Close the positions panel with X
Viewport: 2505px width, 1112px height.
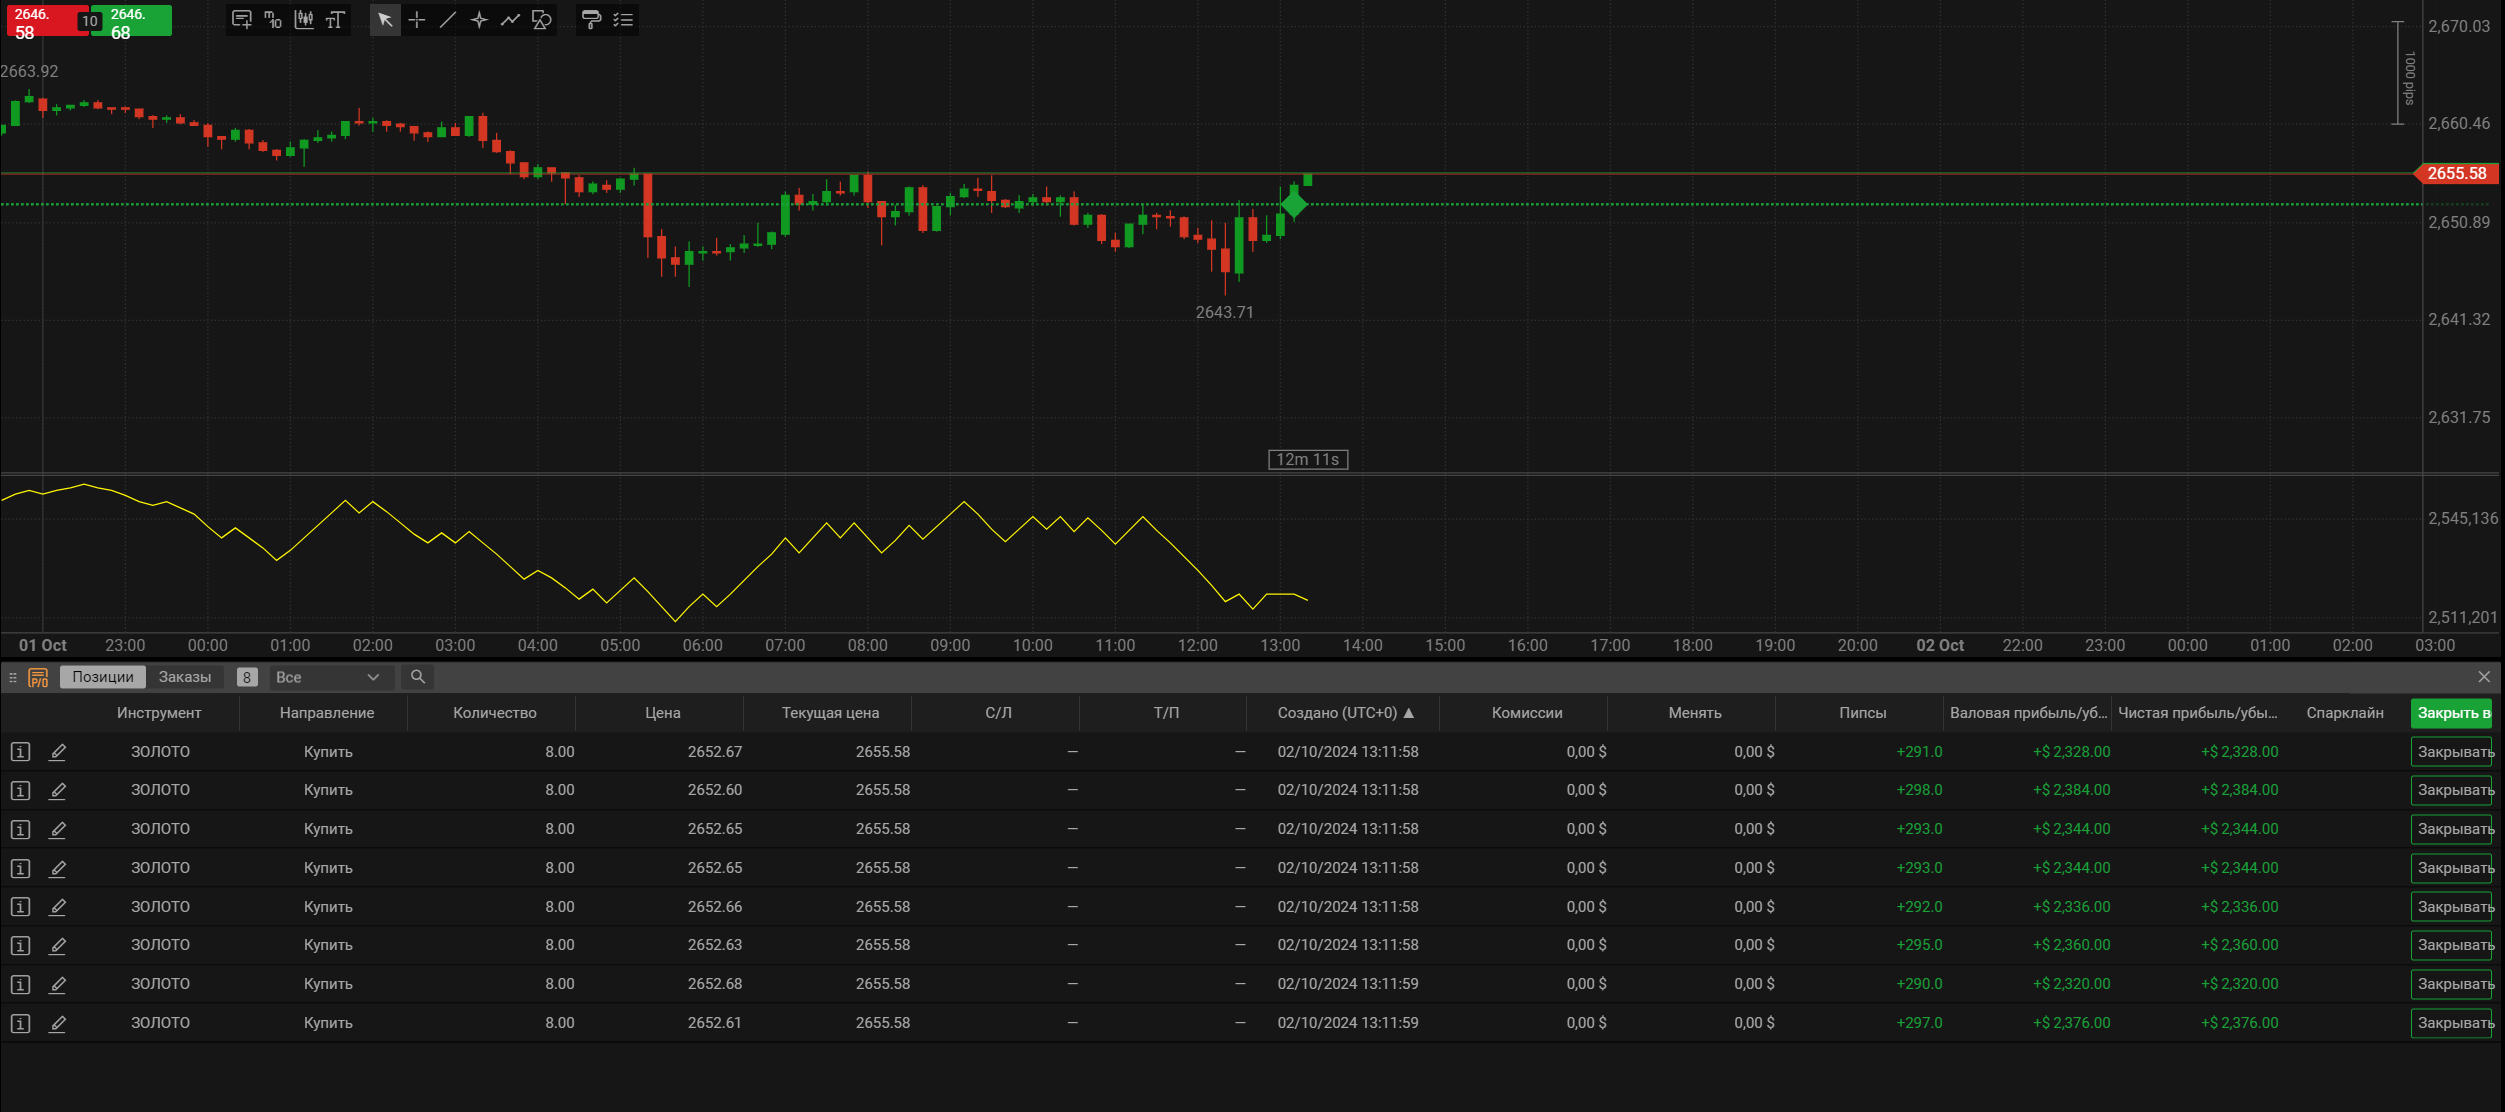pyautogui.click(x=2484, y=677)
